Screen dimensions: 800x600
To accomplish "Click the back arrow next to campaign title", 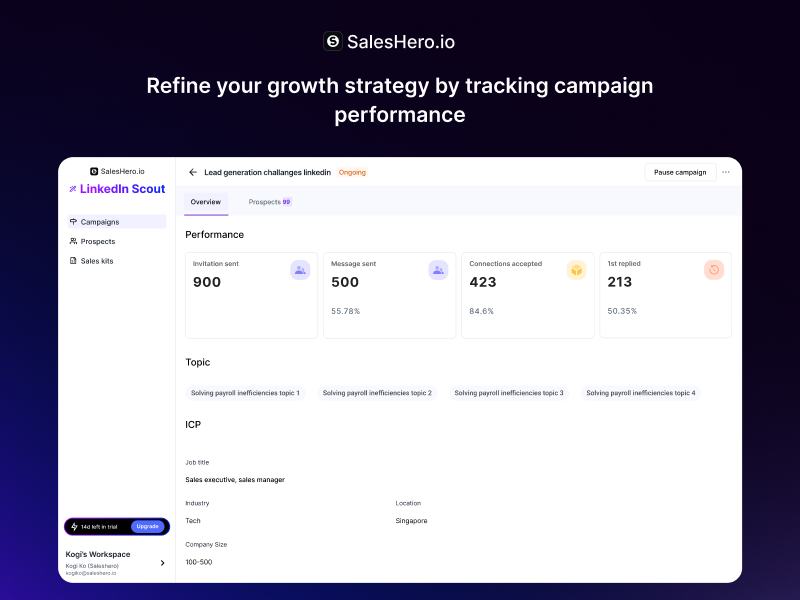I will click(x=192, y=172).
